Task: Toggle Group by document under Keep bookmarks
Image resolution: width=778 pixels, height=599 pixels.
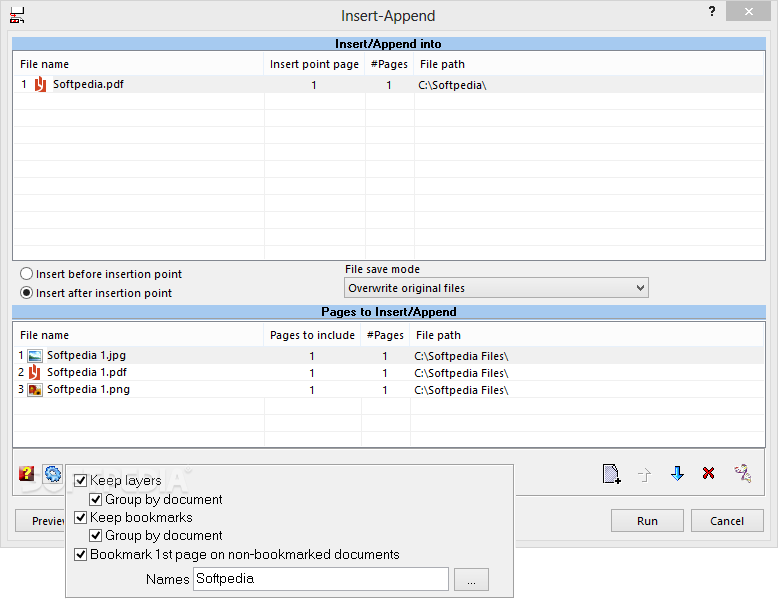Action: [95, 535]
